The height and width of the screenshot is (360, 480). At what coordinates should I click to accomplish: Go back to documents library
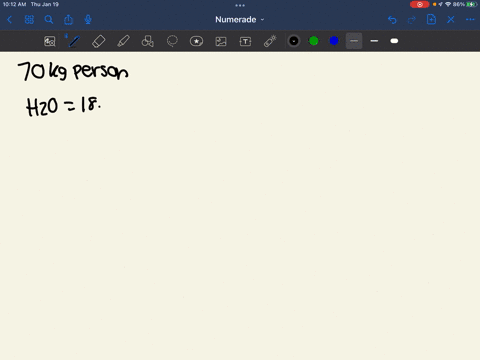tap(9, 20)
